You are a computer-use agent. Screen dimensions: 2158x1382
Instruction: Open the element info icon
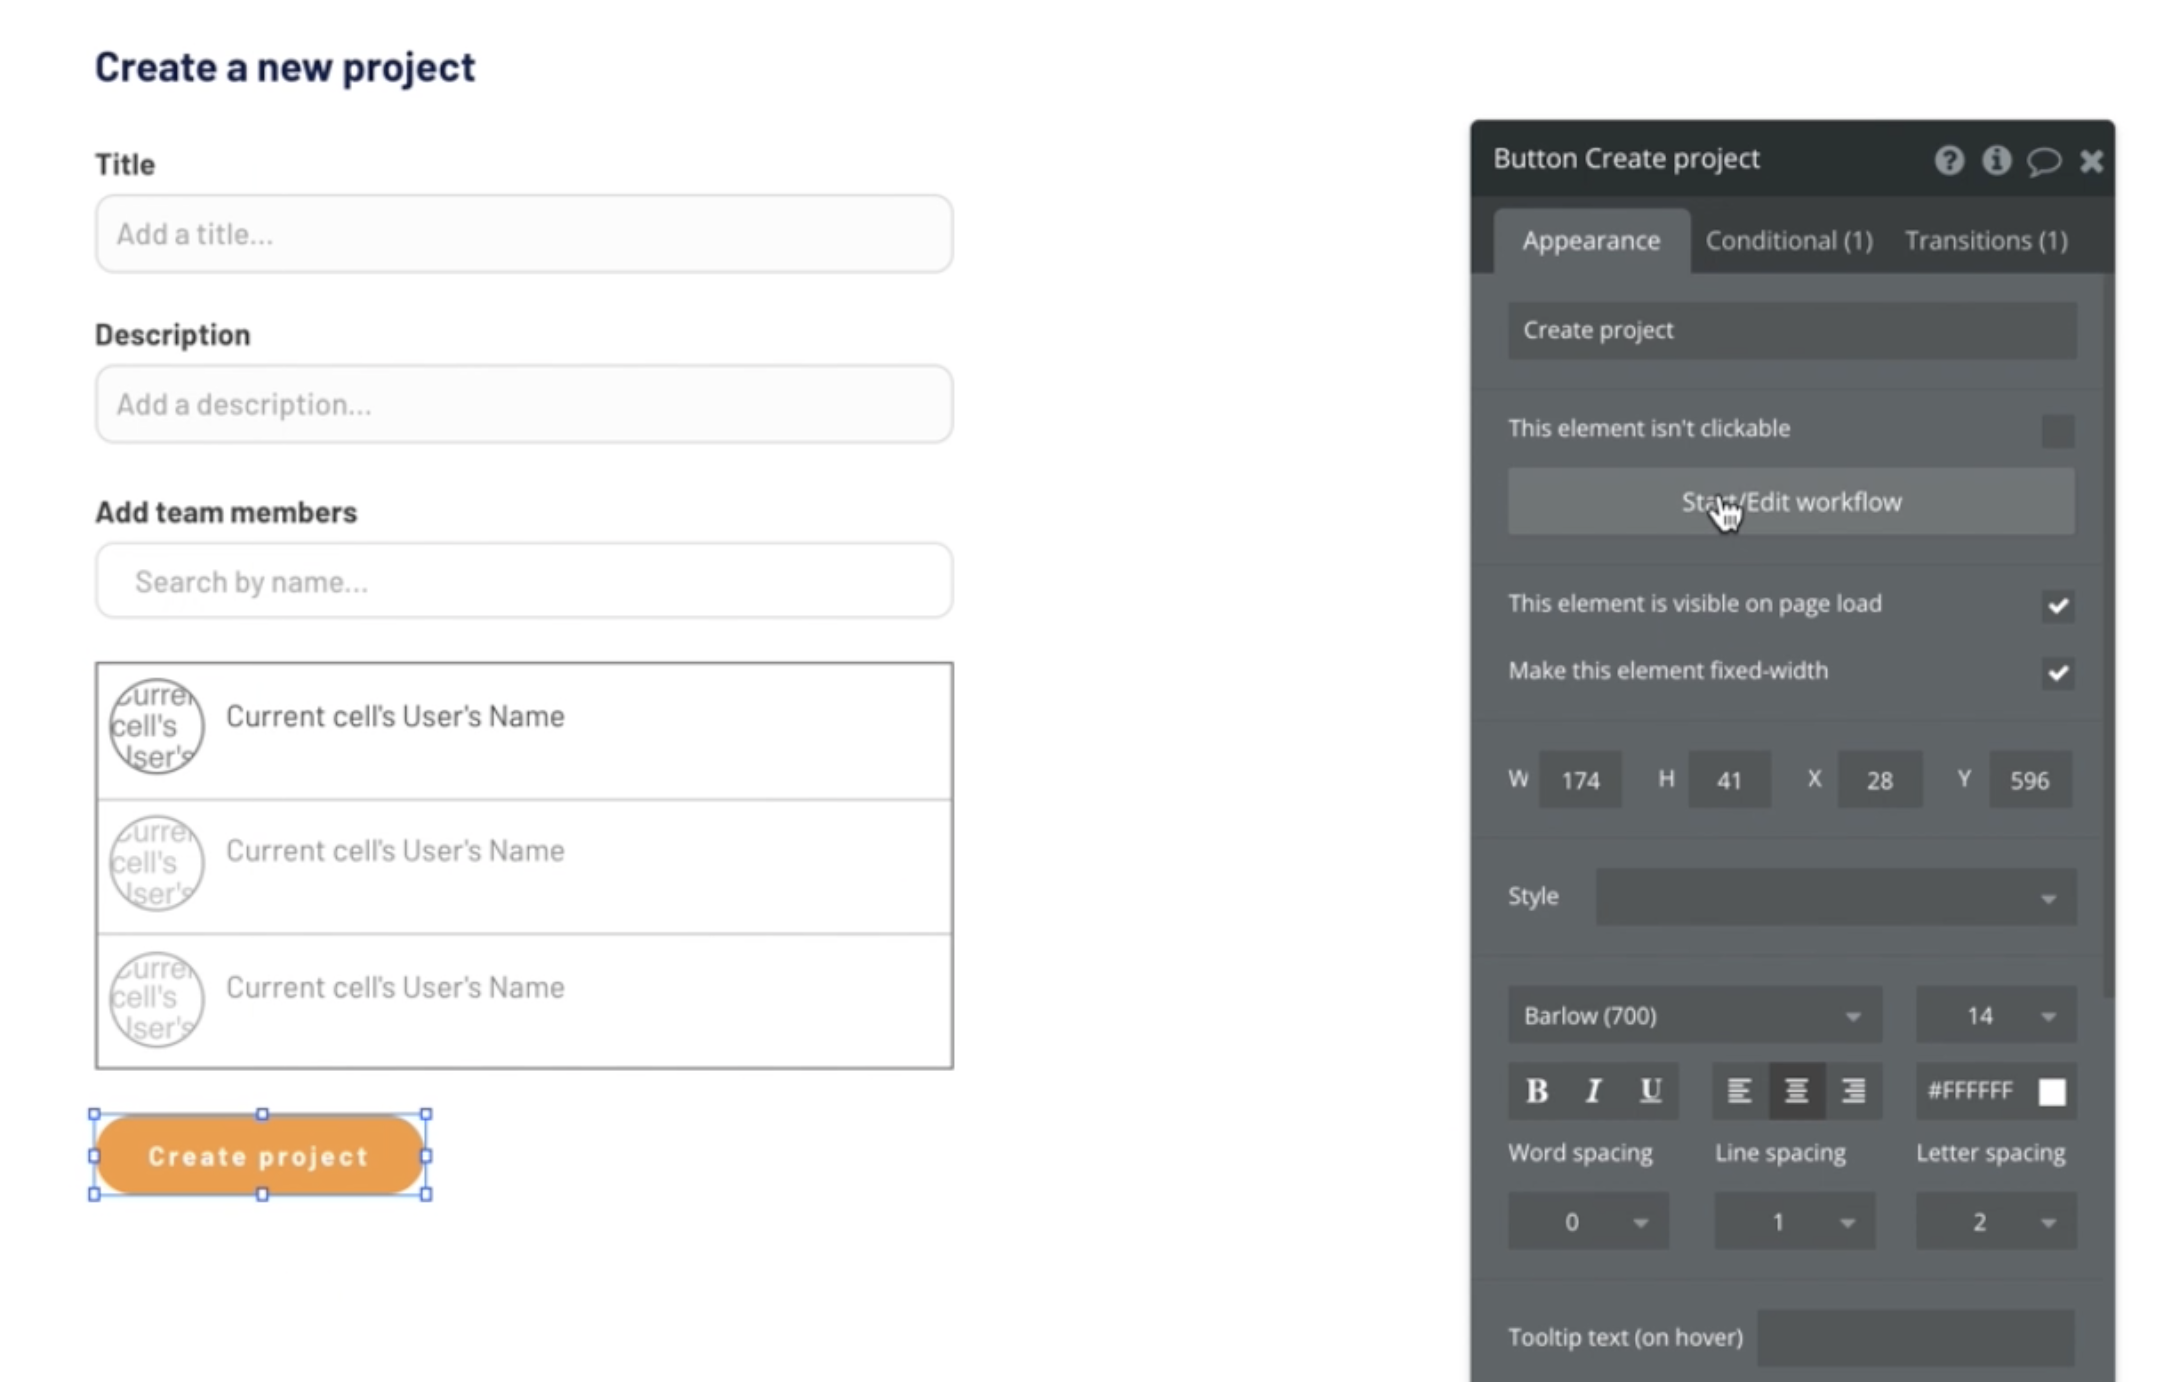[x=1996, y=160]
